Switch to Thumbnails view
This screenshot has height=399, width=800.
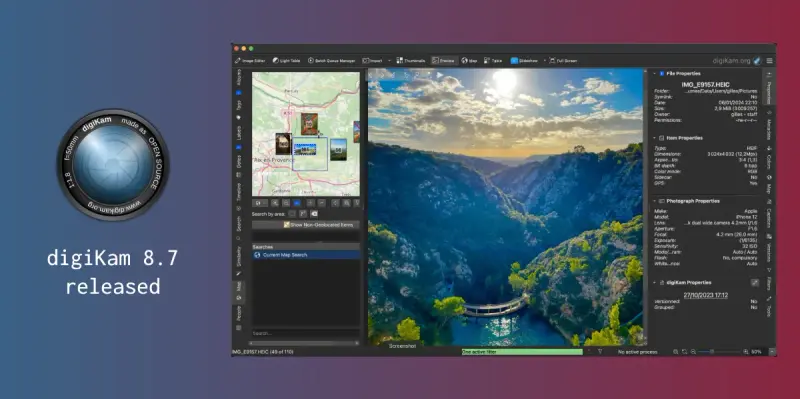click(x=411, y=61)
